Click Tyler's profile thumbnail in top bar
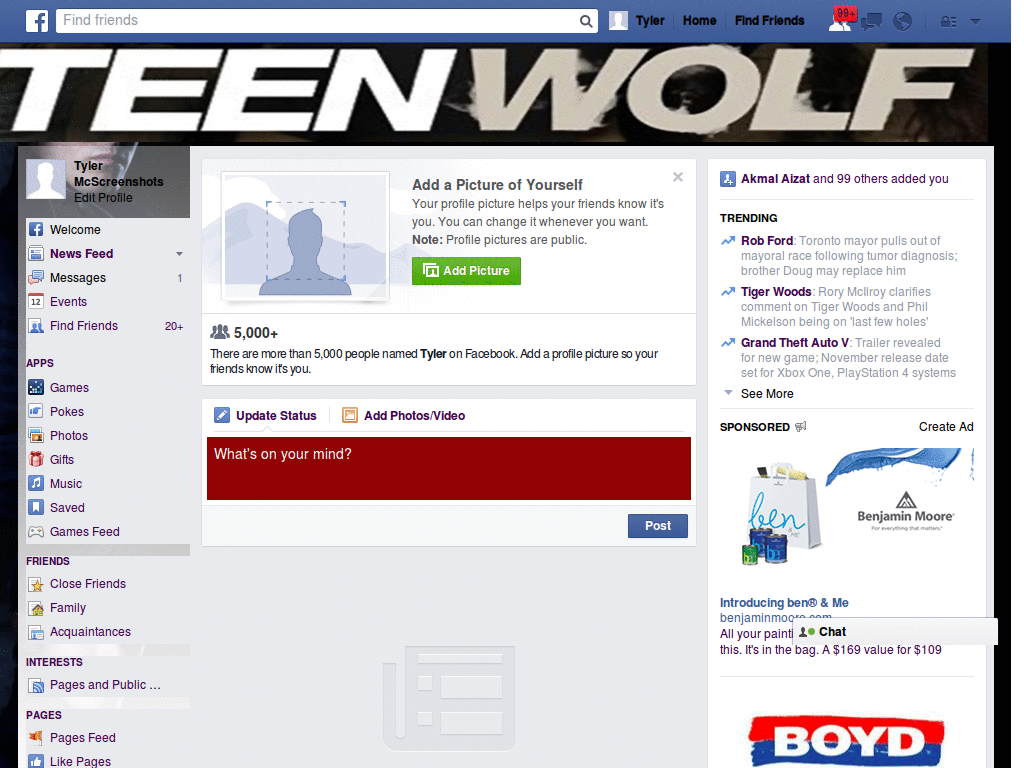1024x768 pixels. click(618, 20)
